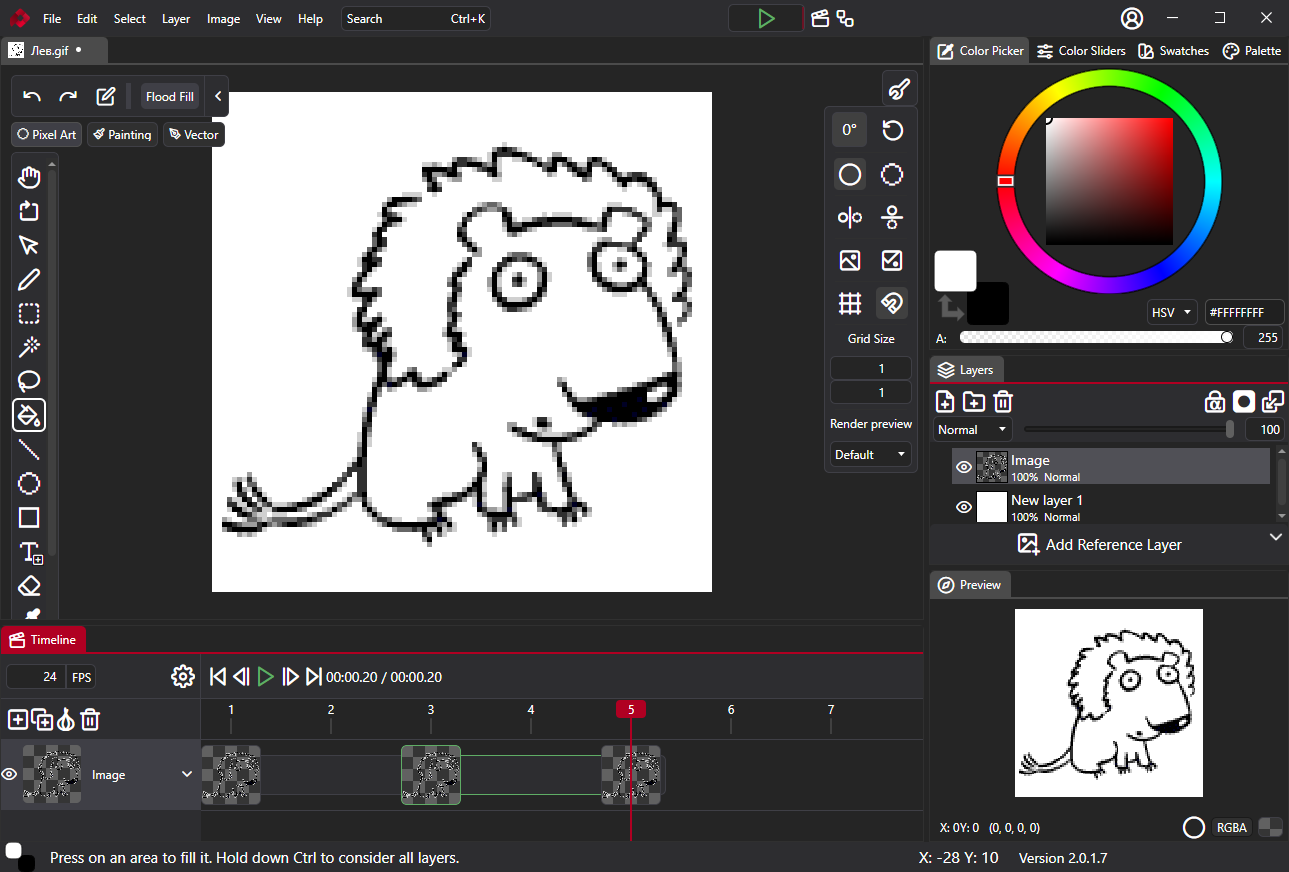Viewport: 1289px width, 872px height.
Task: Select the Lasso selection tool
Action: [29, 381]
